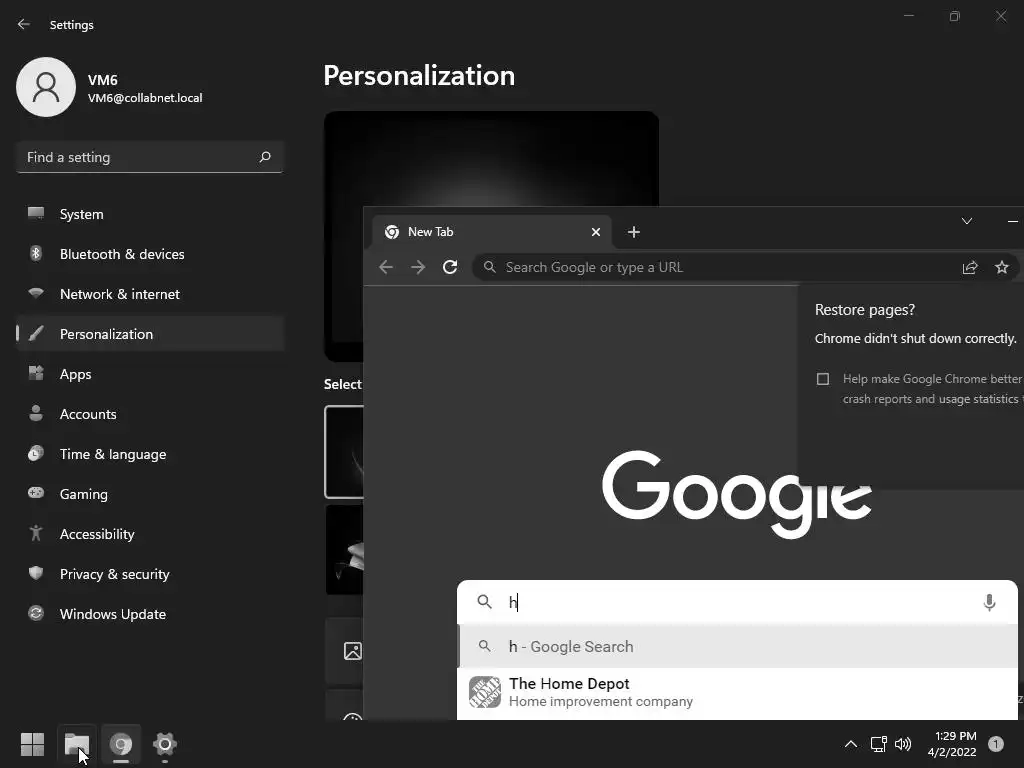Open File Explorer from taskbar
The image size is (1024, 768).
(x=77, y=744)
